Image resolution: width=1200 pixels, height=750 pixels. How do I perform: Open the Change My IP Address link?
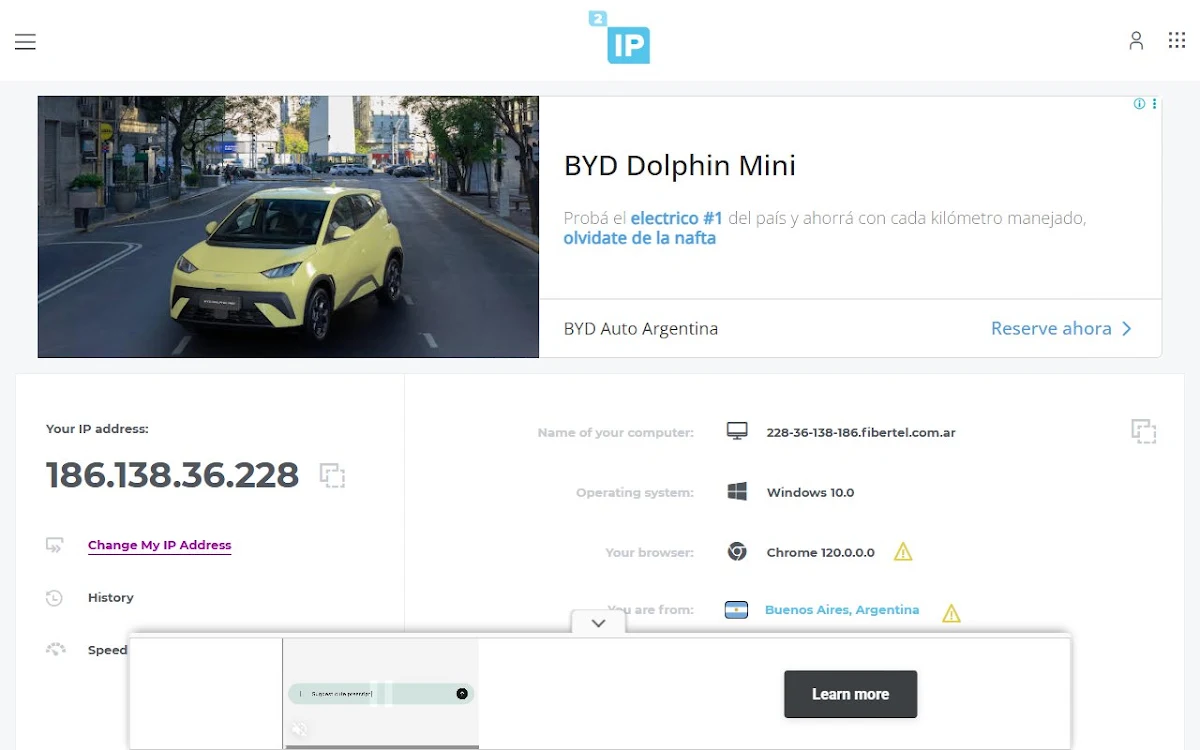(160, 545)
